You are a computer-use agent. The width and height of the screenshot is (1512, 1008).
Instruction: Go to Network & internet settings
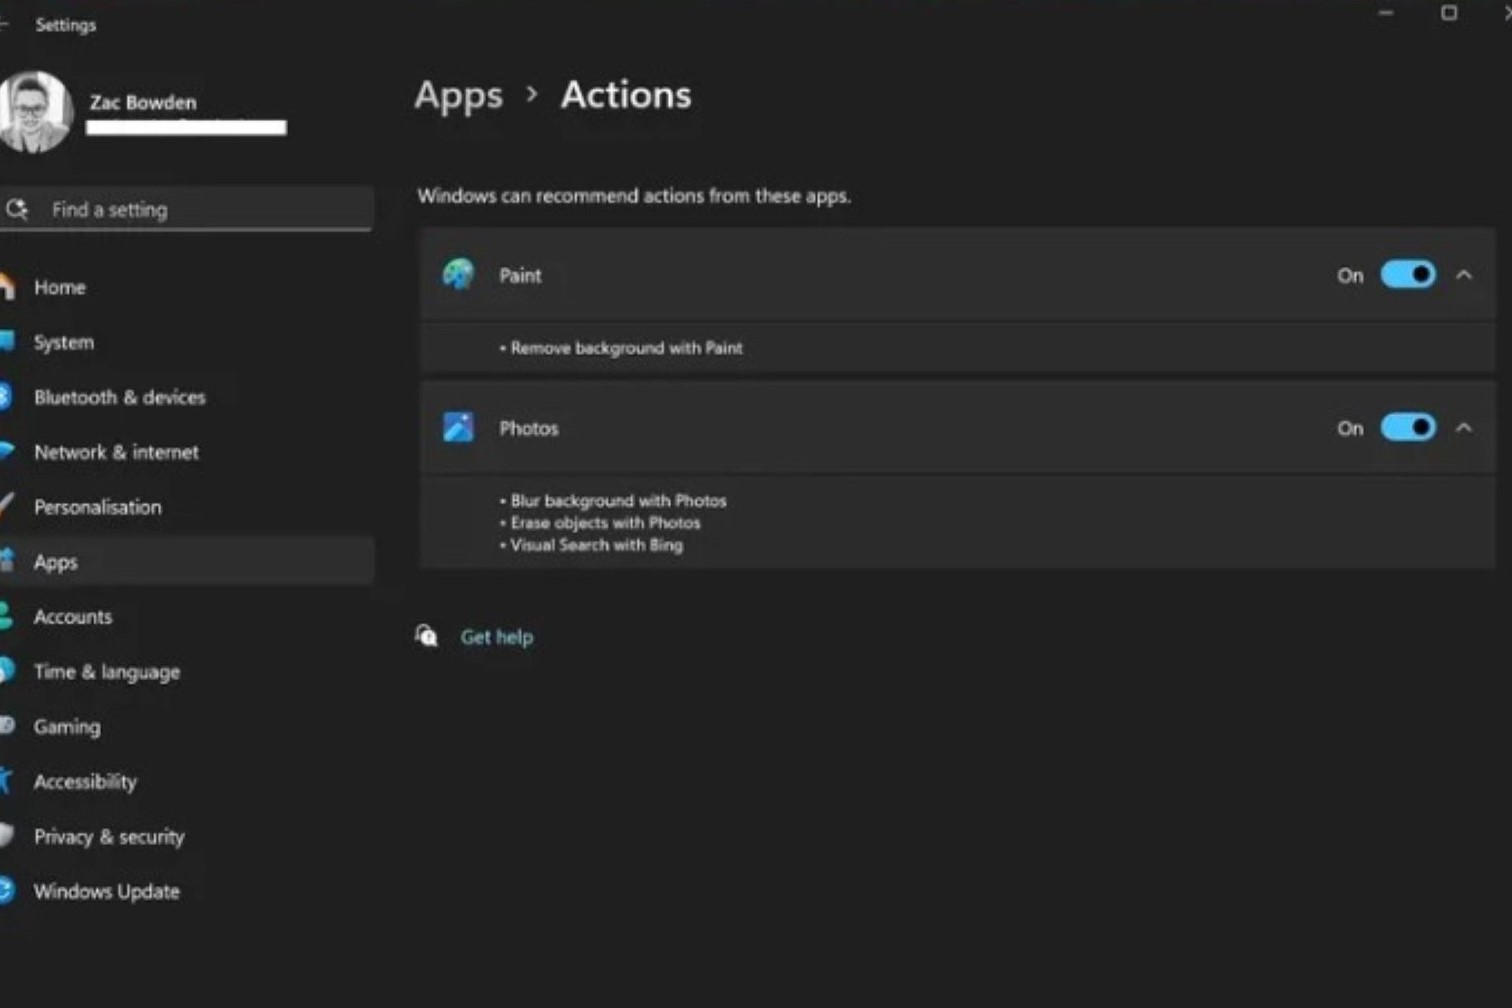(116, 452)
